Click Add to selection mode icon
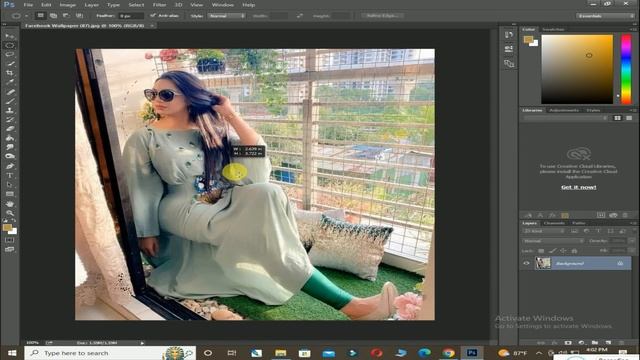The height and width of the screenshot is (360, 640). point(53,16)
